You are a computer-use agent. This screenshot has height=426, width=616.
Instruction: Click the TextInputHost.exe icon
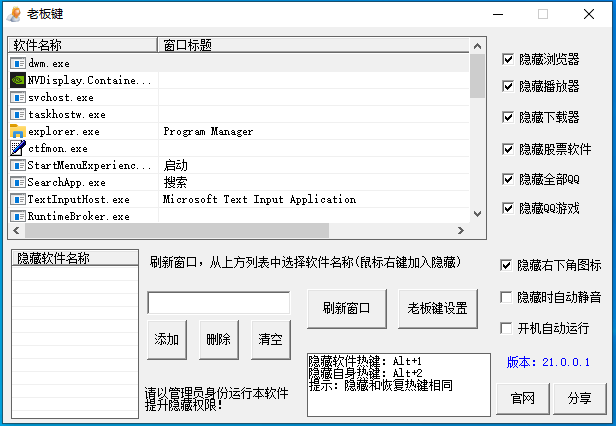tap(18, 200)
